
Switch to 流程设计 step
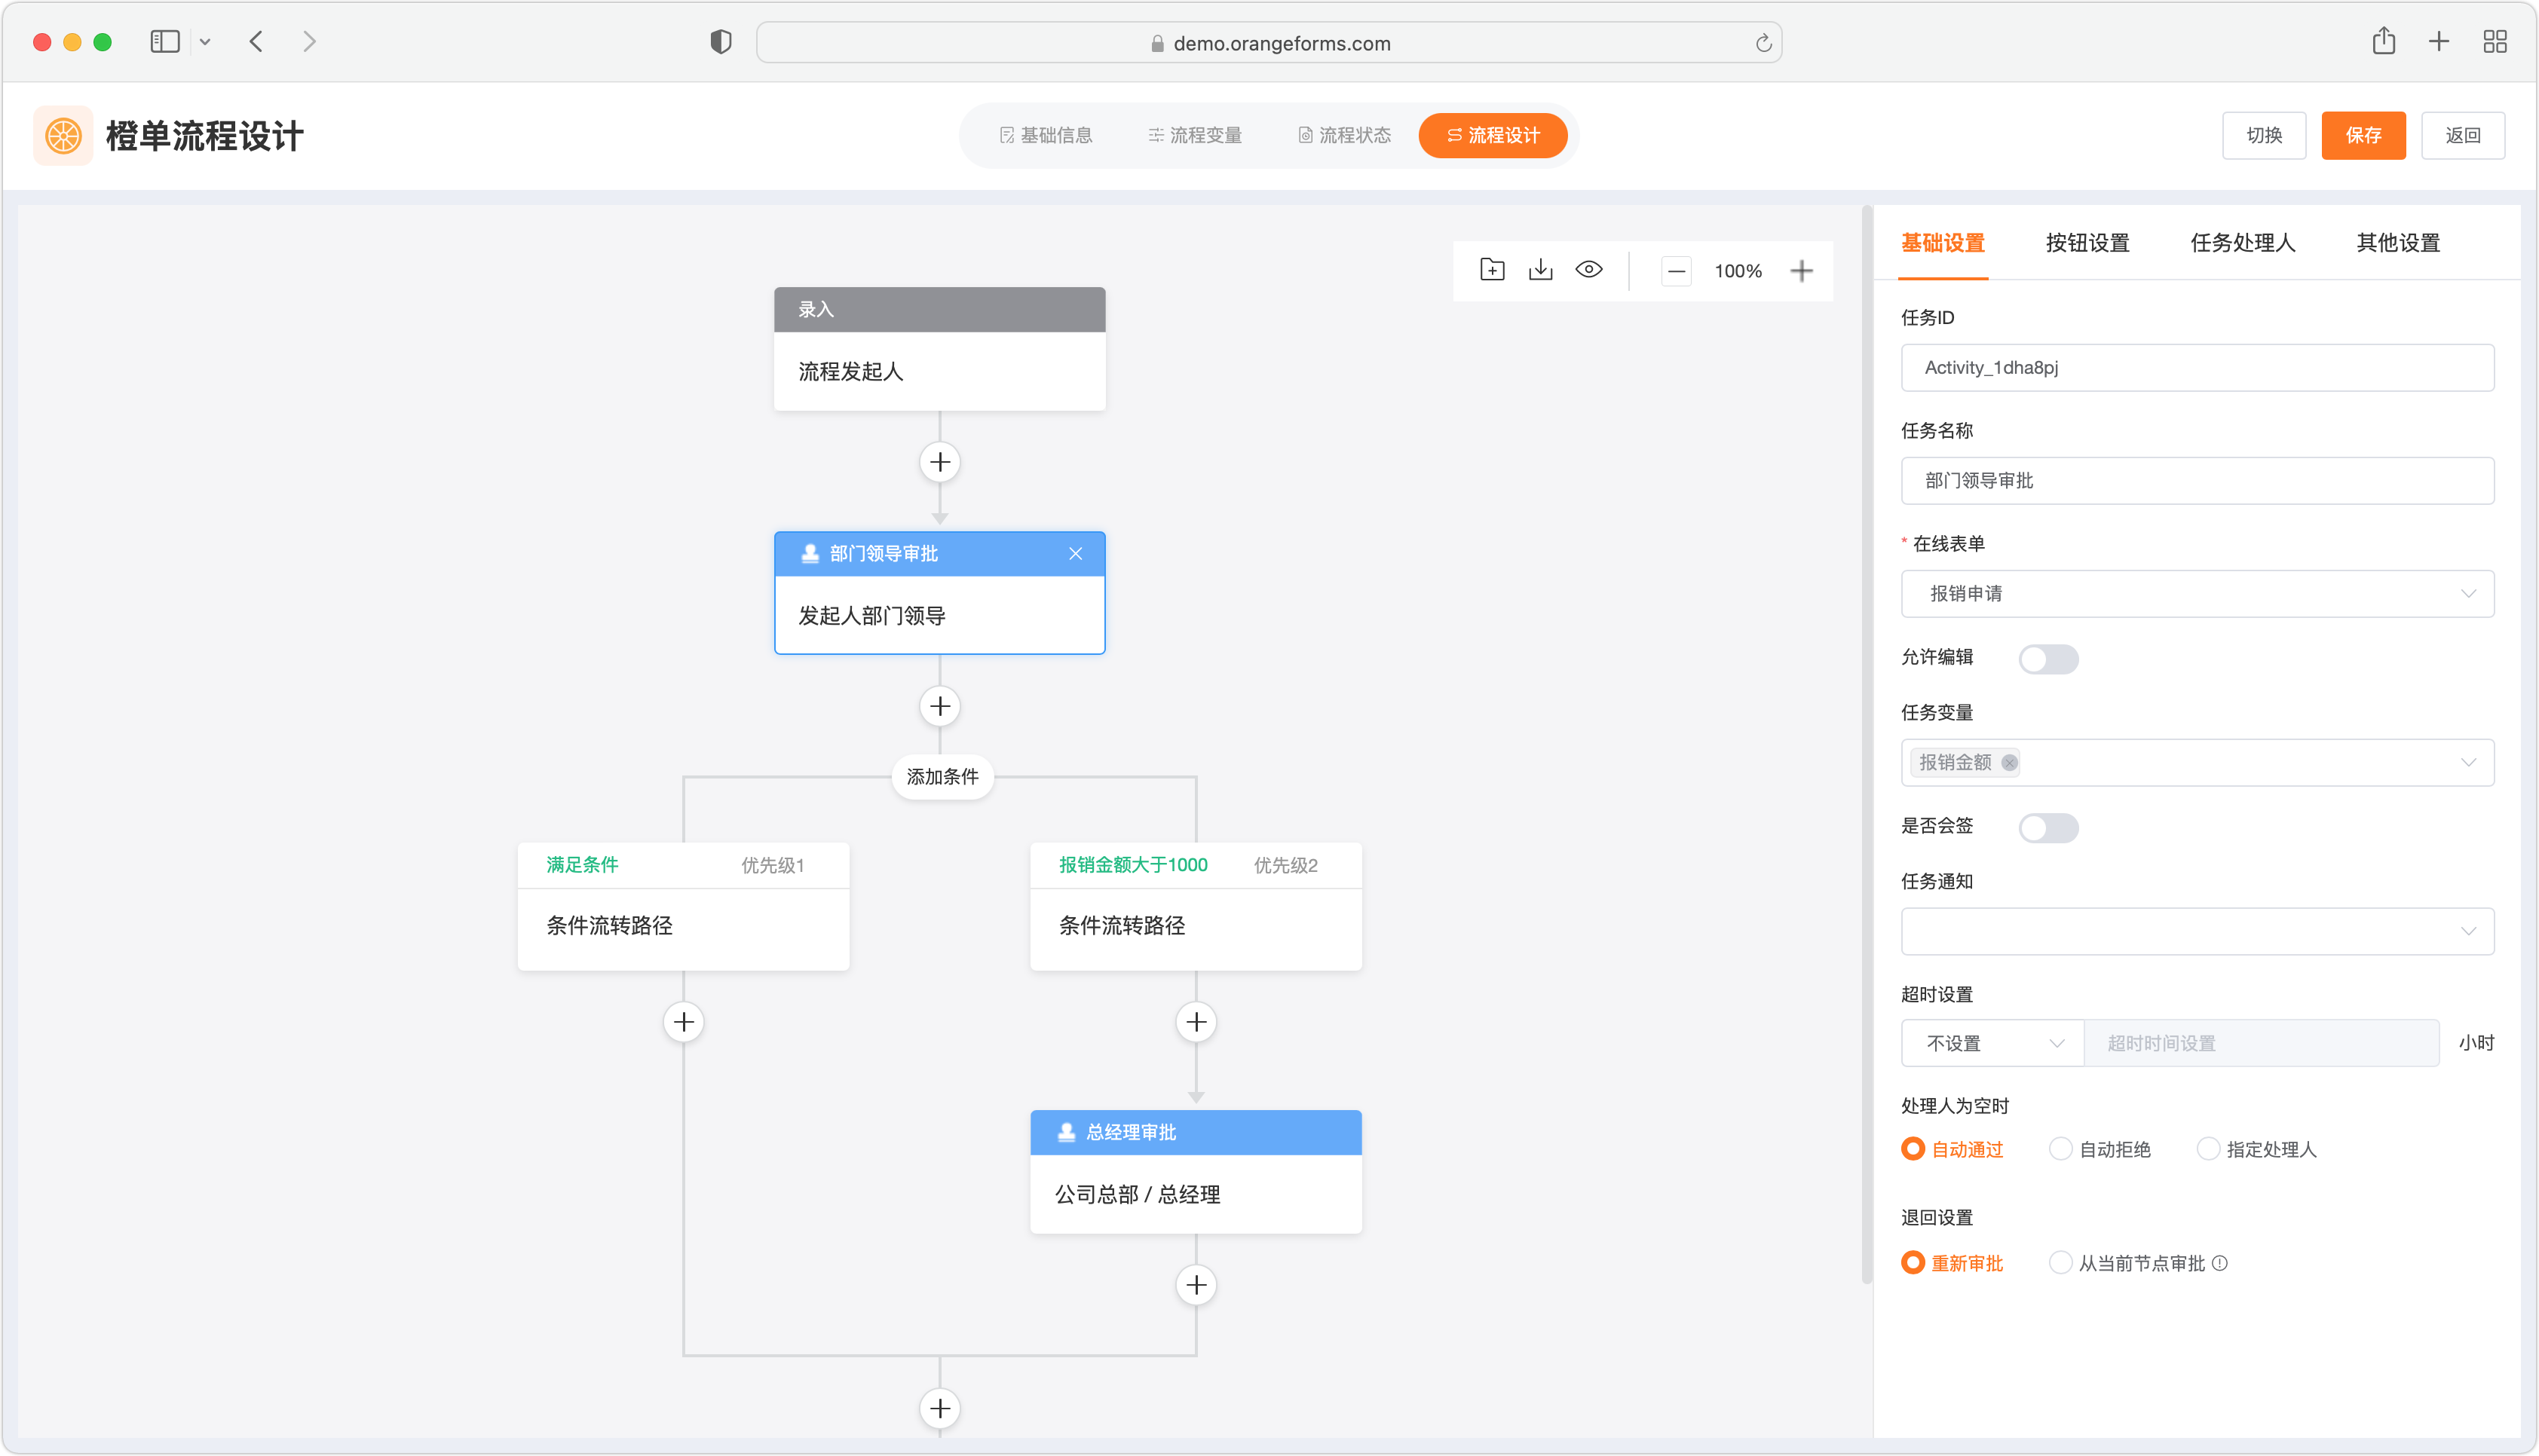click(x=1492, y=135)
